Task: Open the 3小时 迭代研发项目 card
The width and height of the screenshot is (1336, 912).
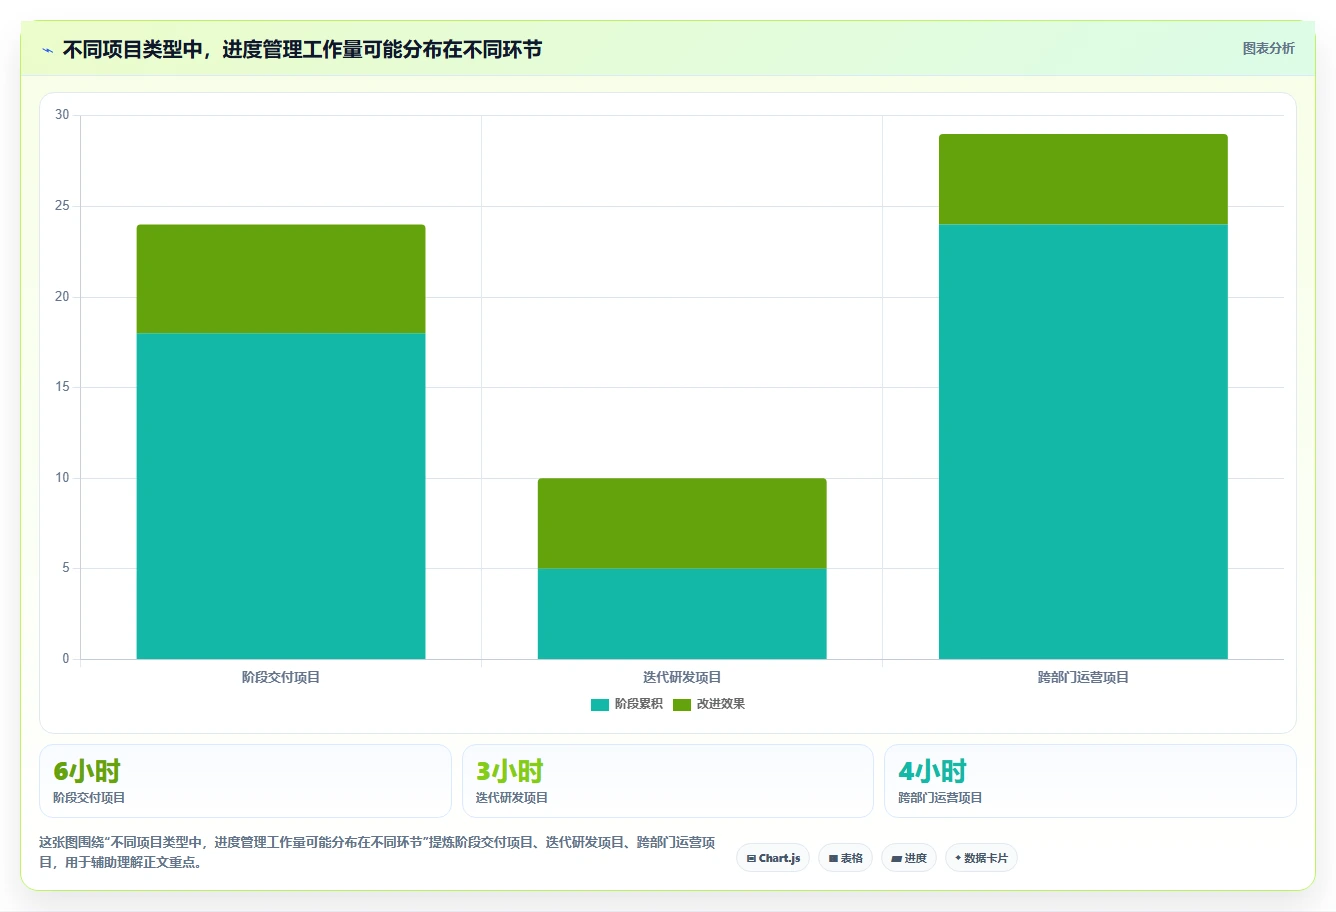Action: click(x=668, y=781)
